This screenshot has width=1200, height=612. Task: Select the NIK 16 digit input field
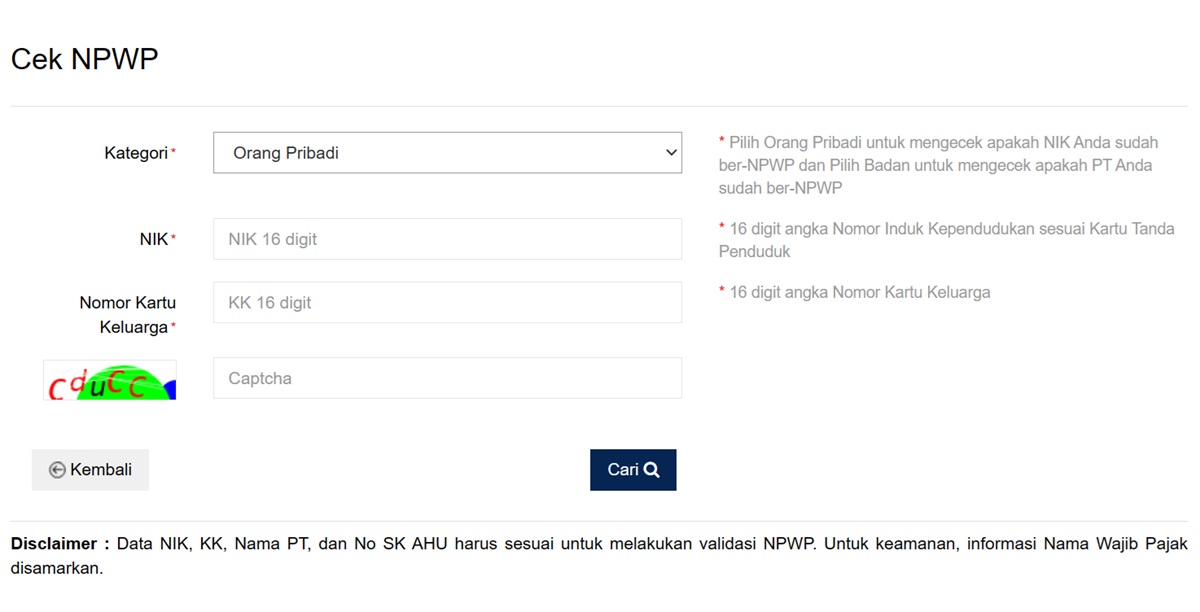pyautogui.click(x=447, y=238)
